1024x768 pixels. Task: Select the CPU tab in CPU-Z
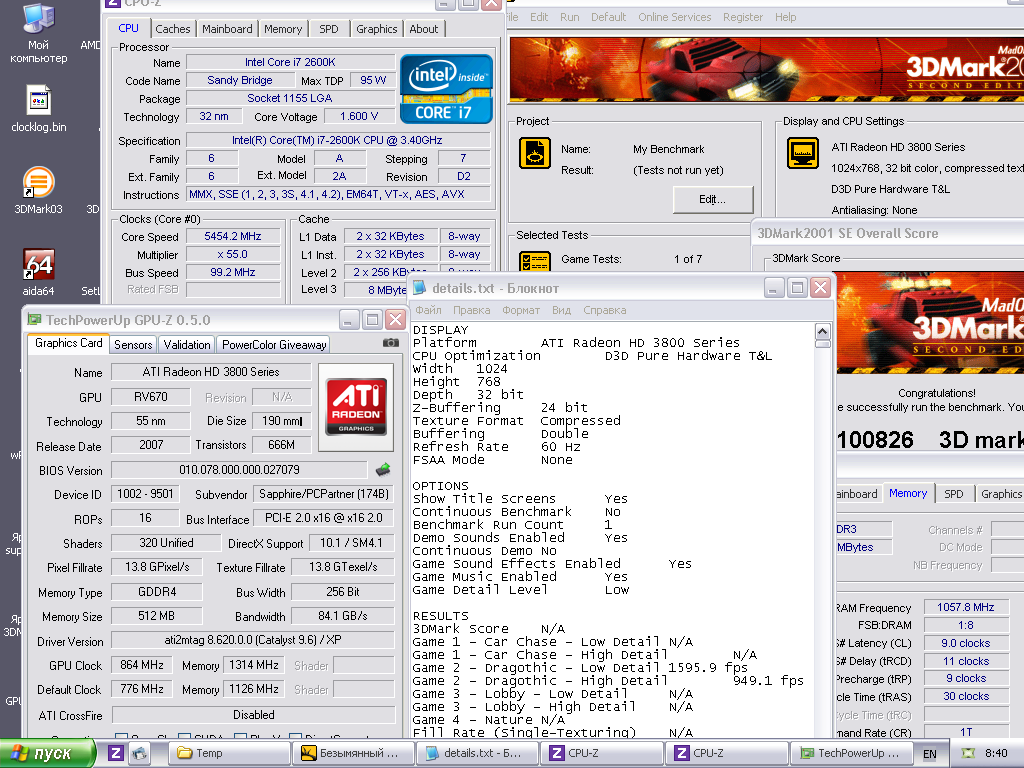tap(129, 28)
